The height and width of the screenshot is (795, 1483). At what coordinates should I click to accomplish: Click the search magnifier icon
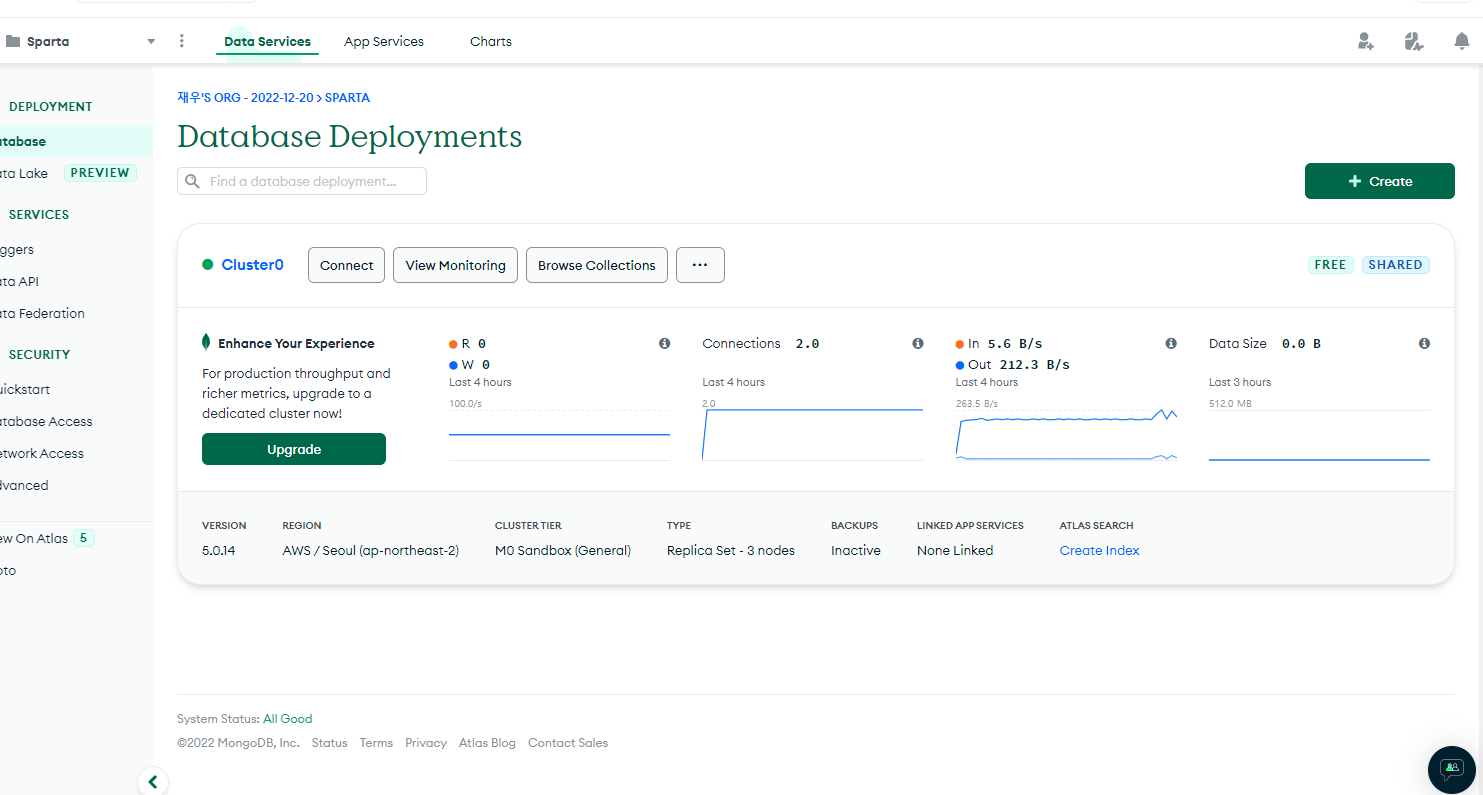tap(192, 181)
